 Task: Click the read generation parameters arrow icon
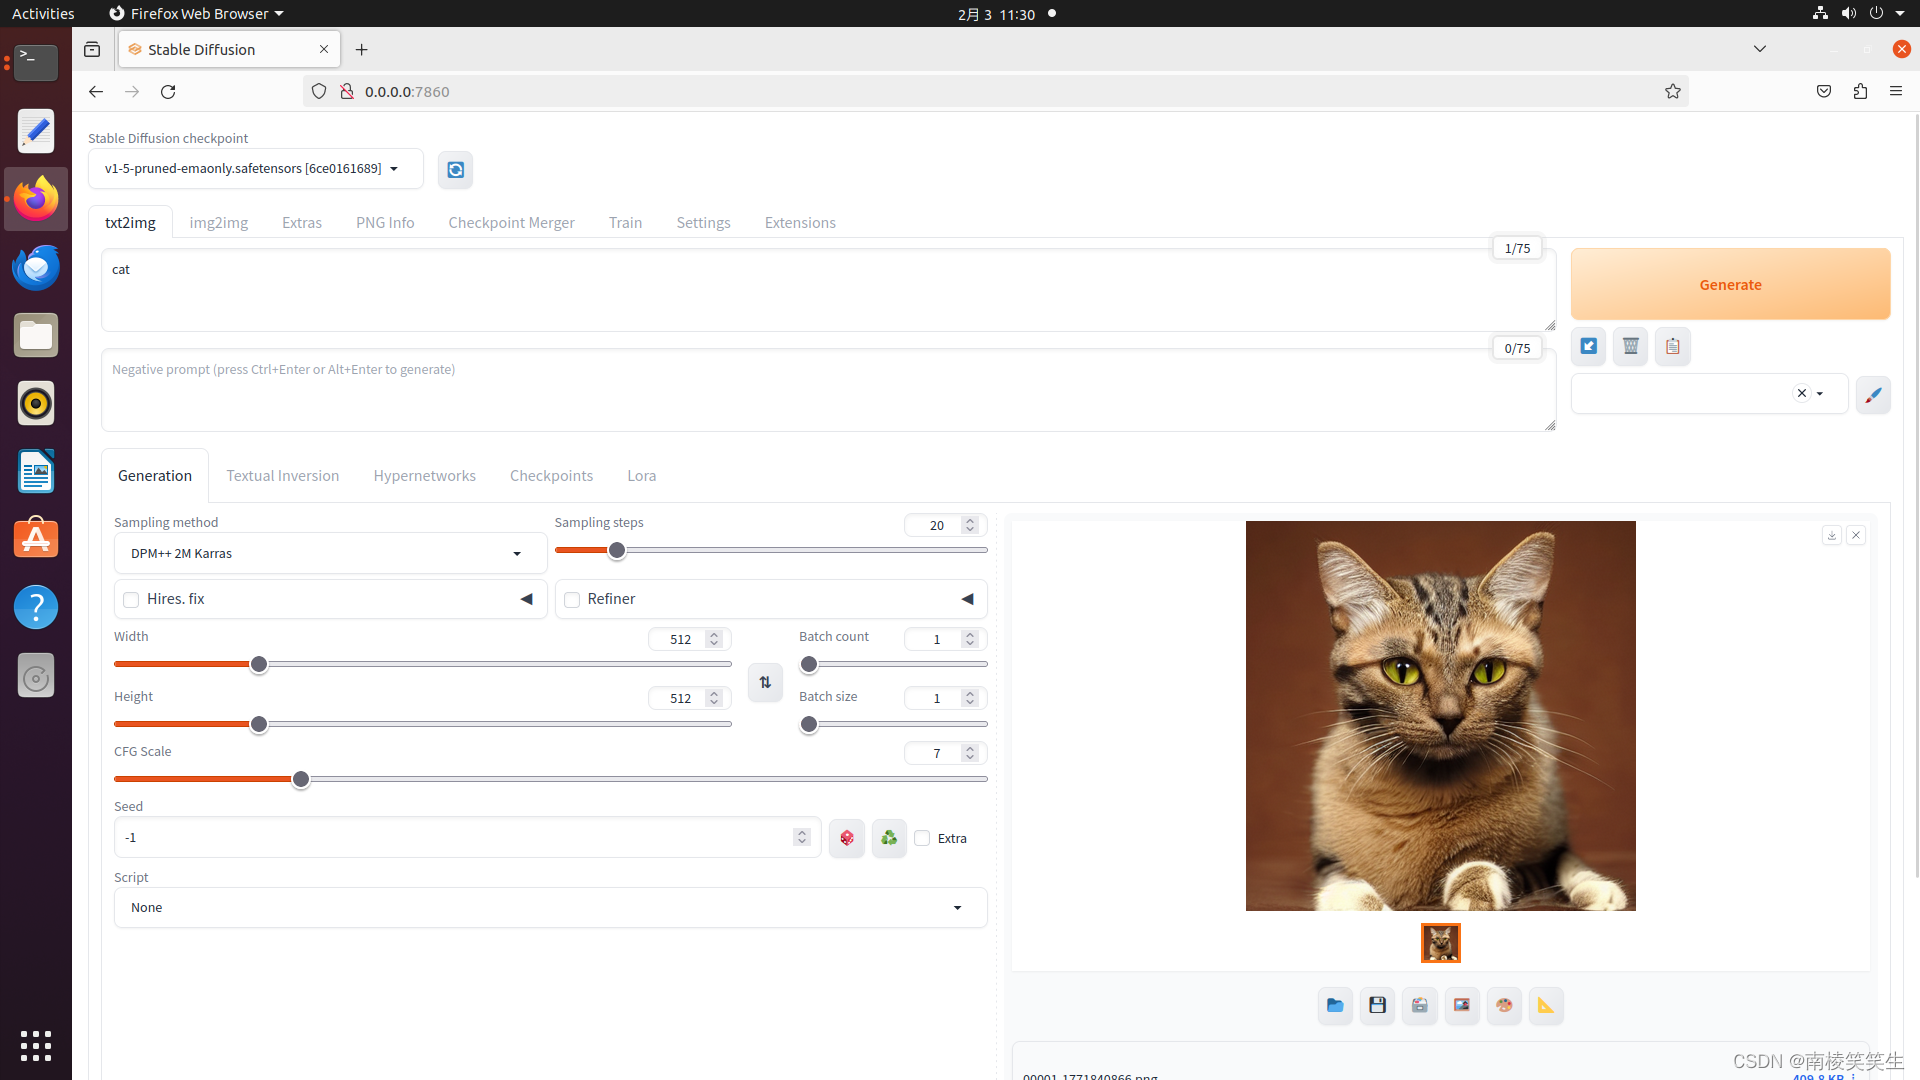[1589, 347]
